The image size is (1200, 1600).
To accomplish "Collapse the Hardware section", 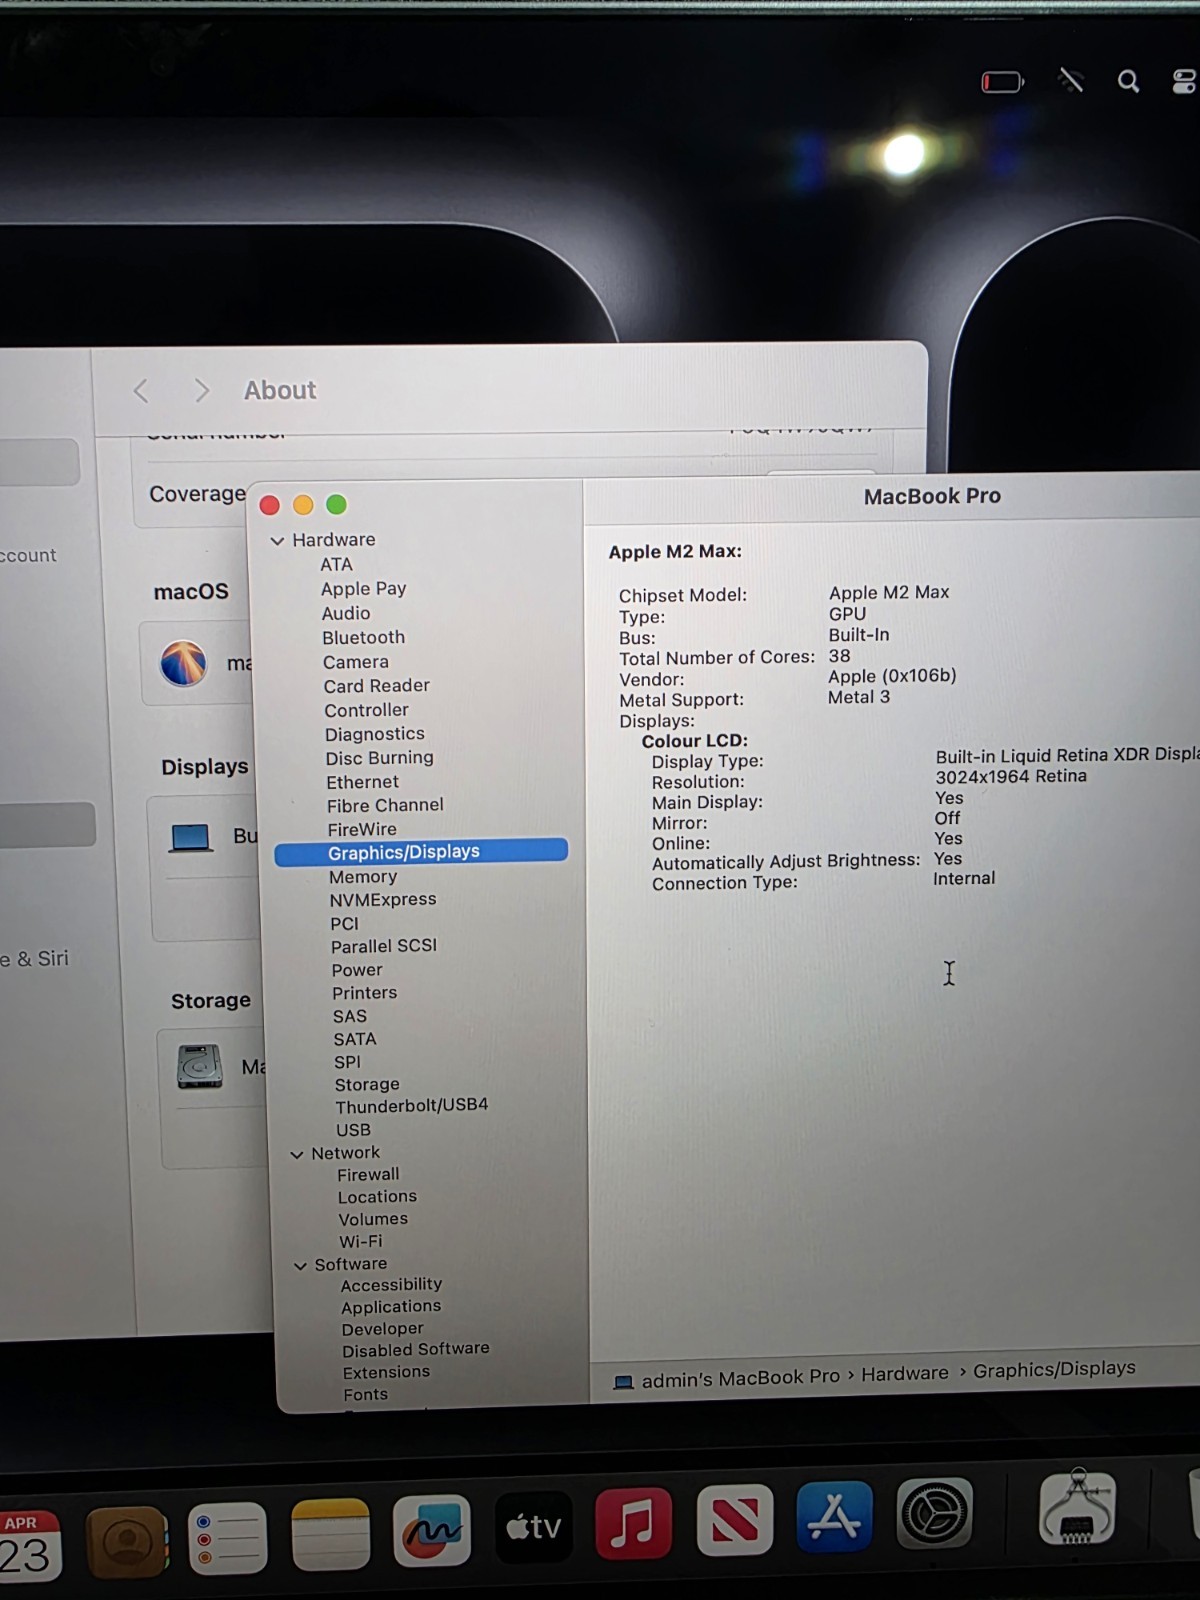I will tap(278, 541).
